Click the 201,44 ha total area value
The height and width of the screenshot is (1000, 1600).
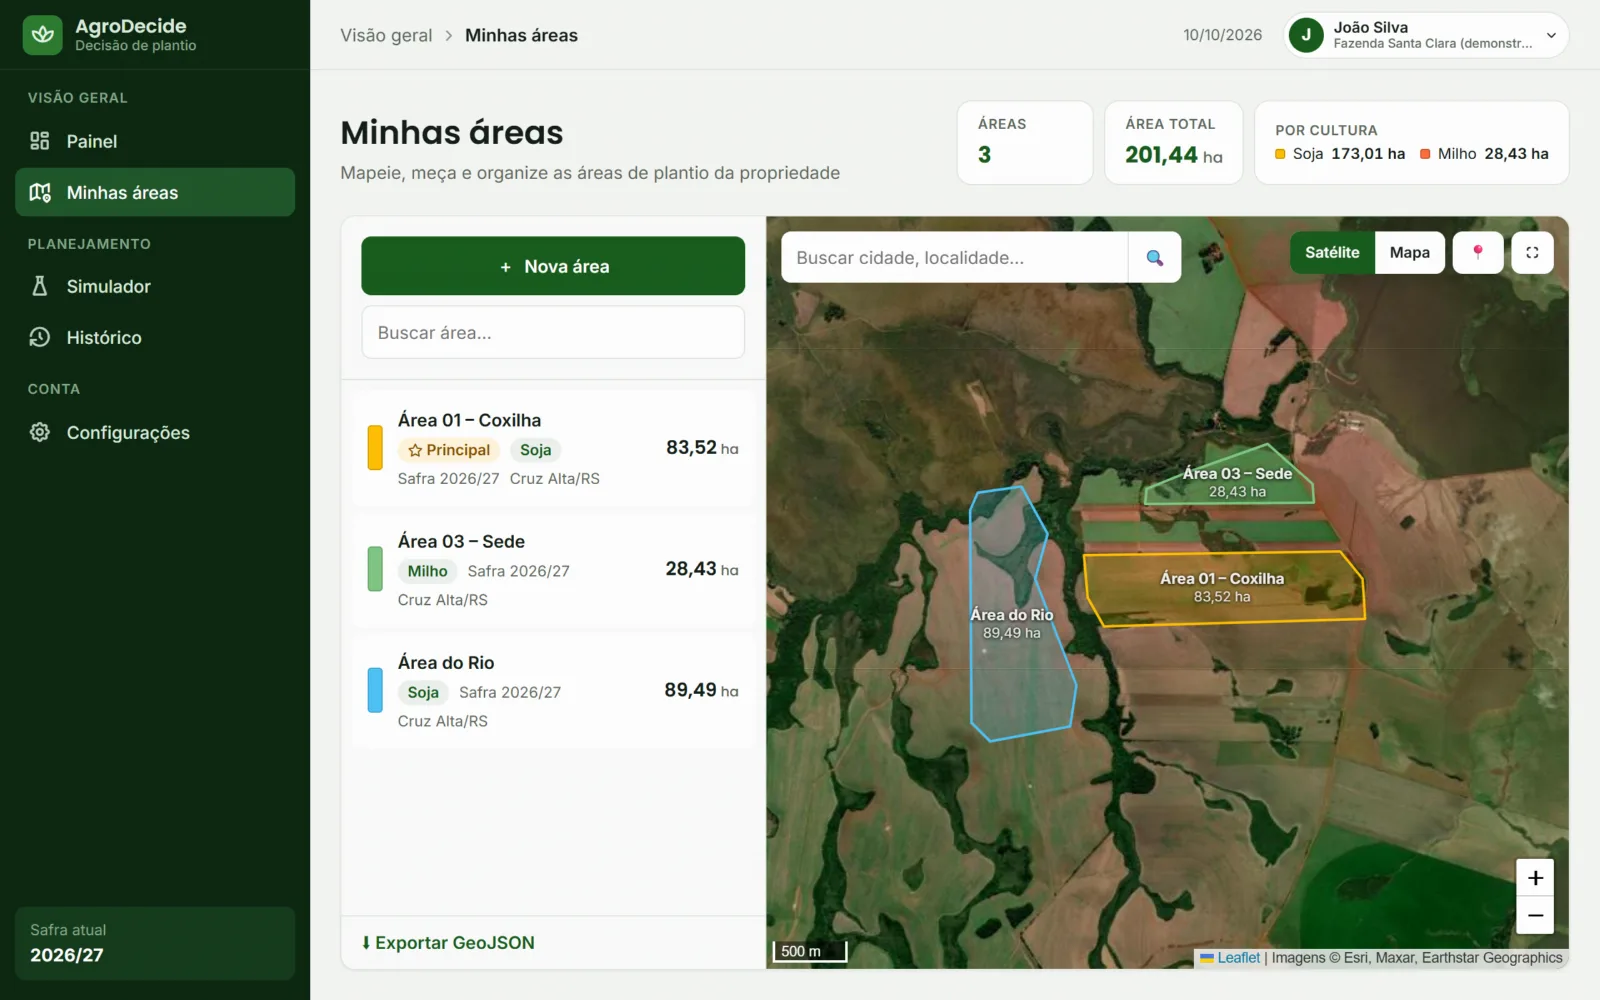tap(1174, 155)
